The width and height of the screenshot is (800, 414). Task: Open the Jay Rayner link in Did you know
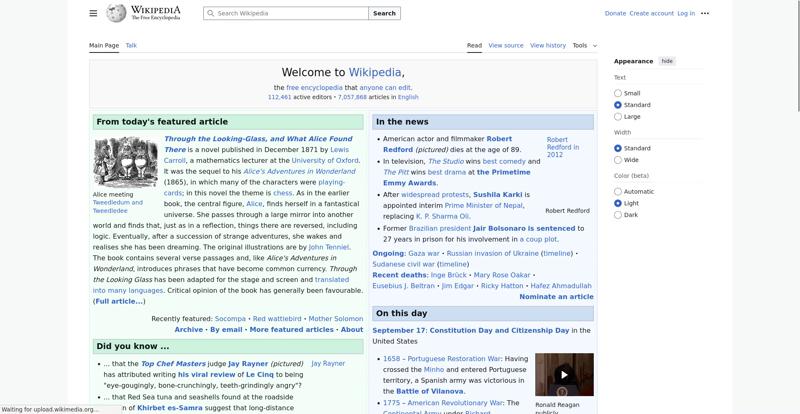[x=248, y=364]
